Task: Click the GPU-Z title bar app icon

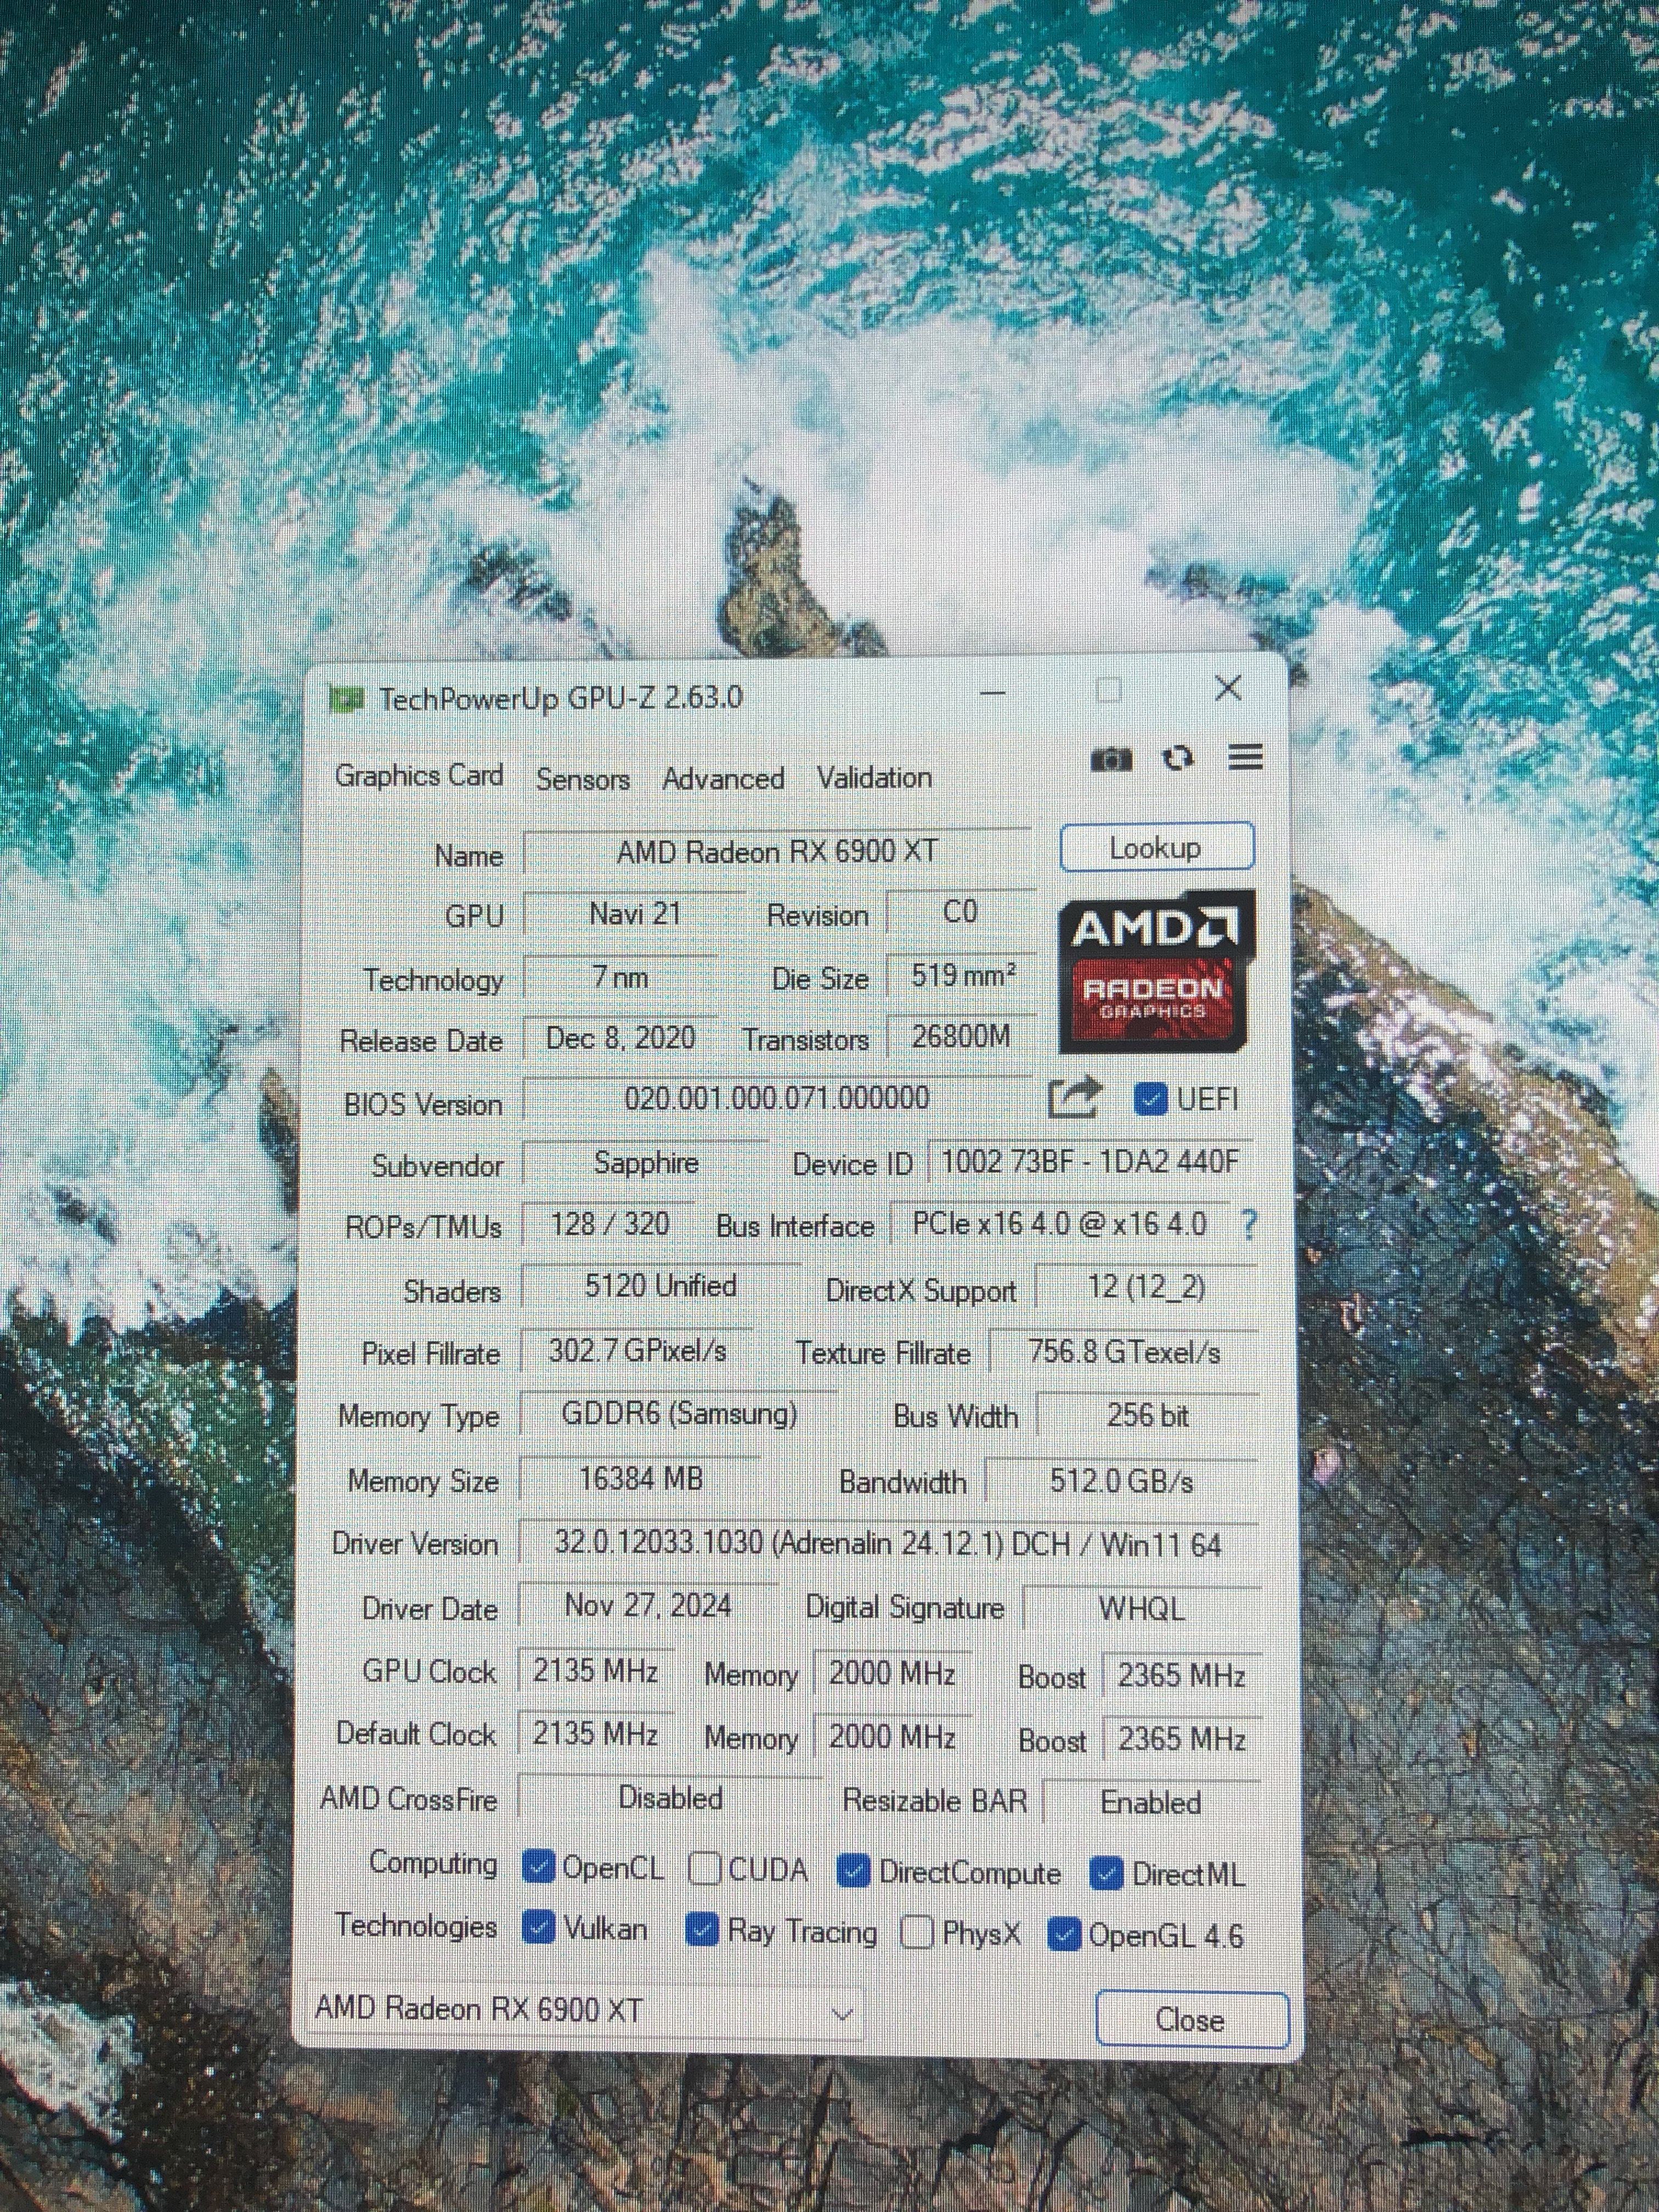Action: (346, 699)
